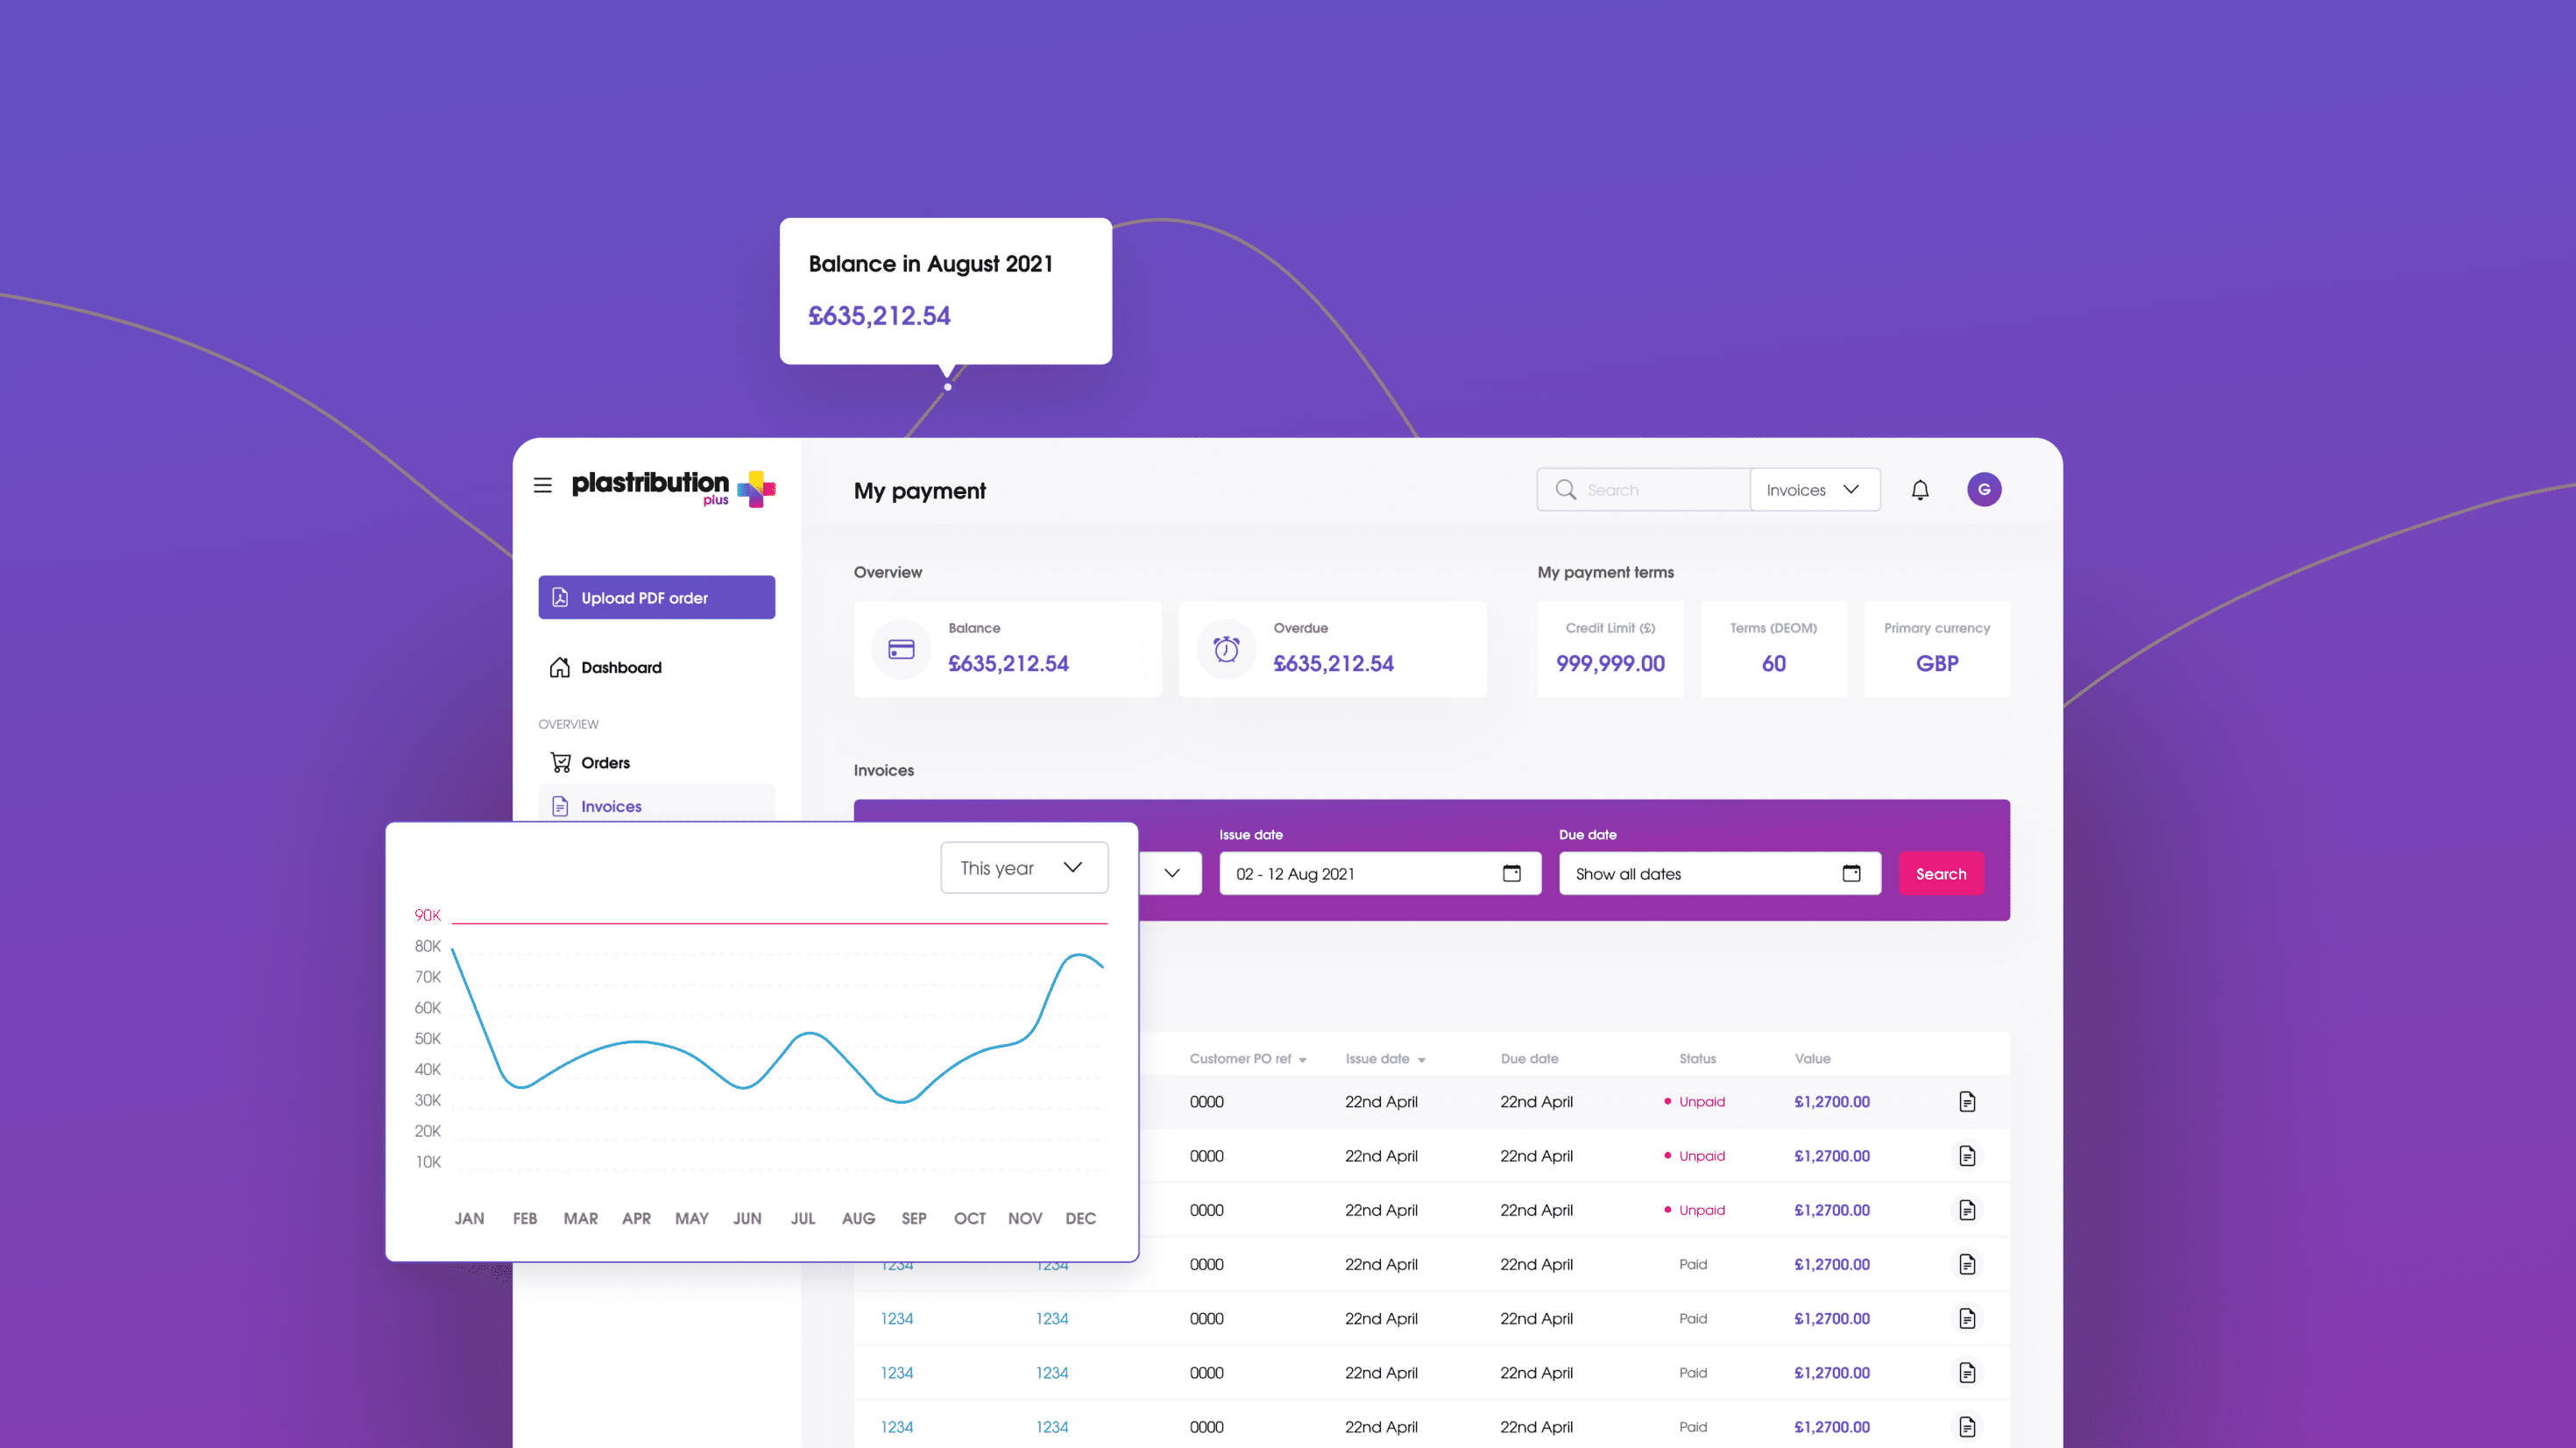Click the Search button for invoices
Image resolution: width=2576 pixels, height=1448 pixels.
pyautogui.click(x=1943, y=873)
